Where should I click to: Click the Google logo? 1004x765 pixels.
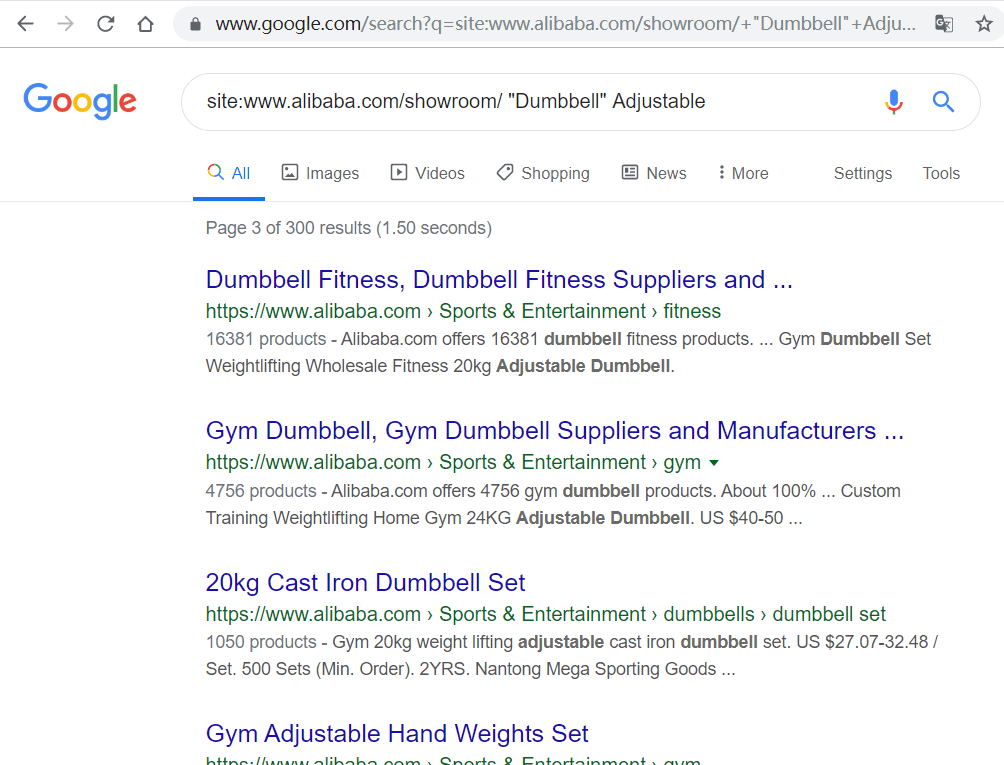80,101
